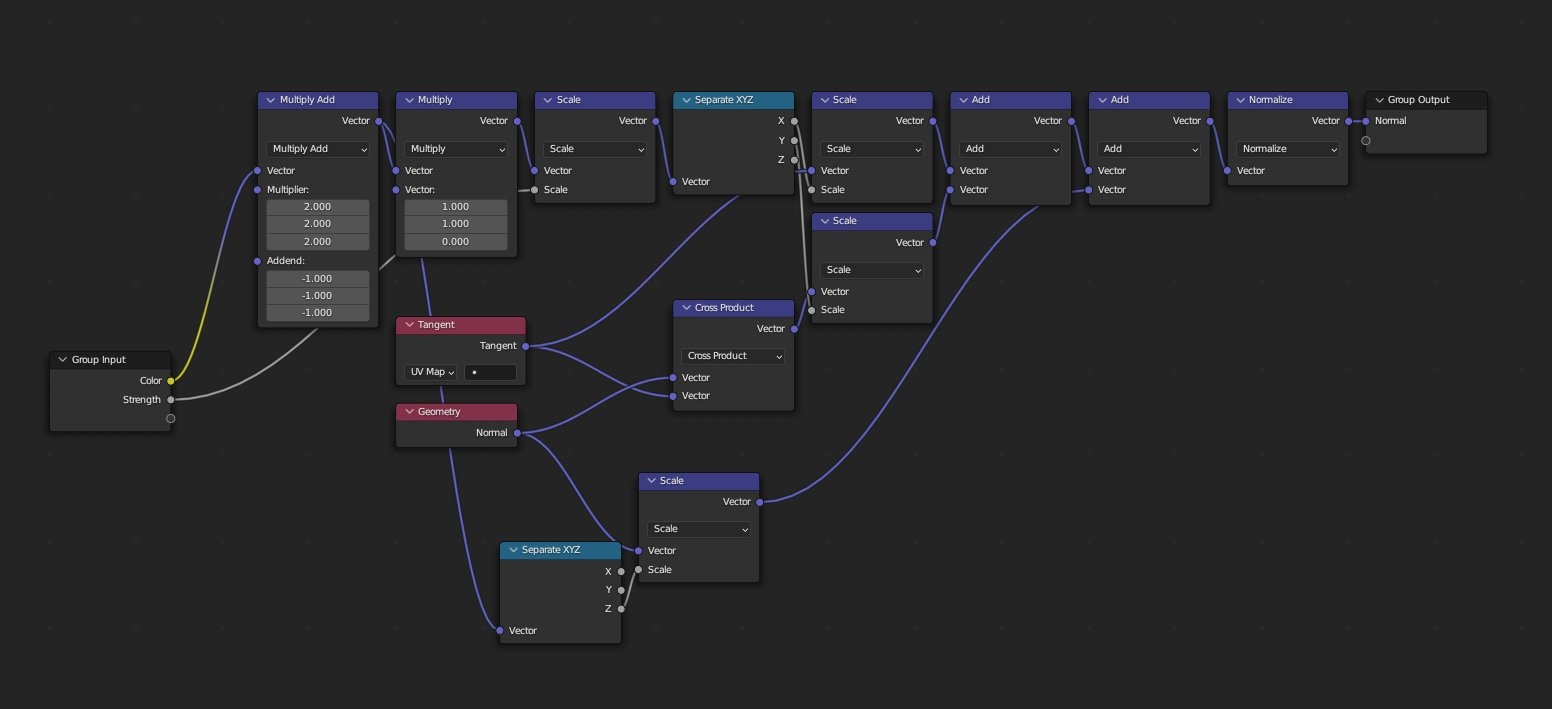Click the 0.000 value field in Multiply node
Viewport: 1552px width, 709px height.
pyautogui.click(x=456, y=242)
